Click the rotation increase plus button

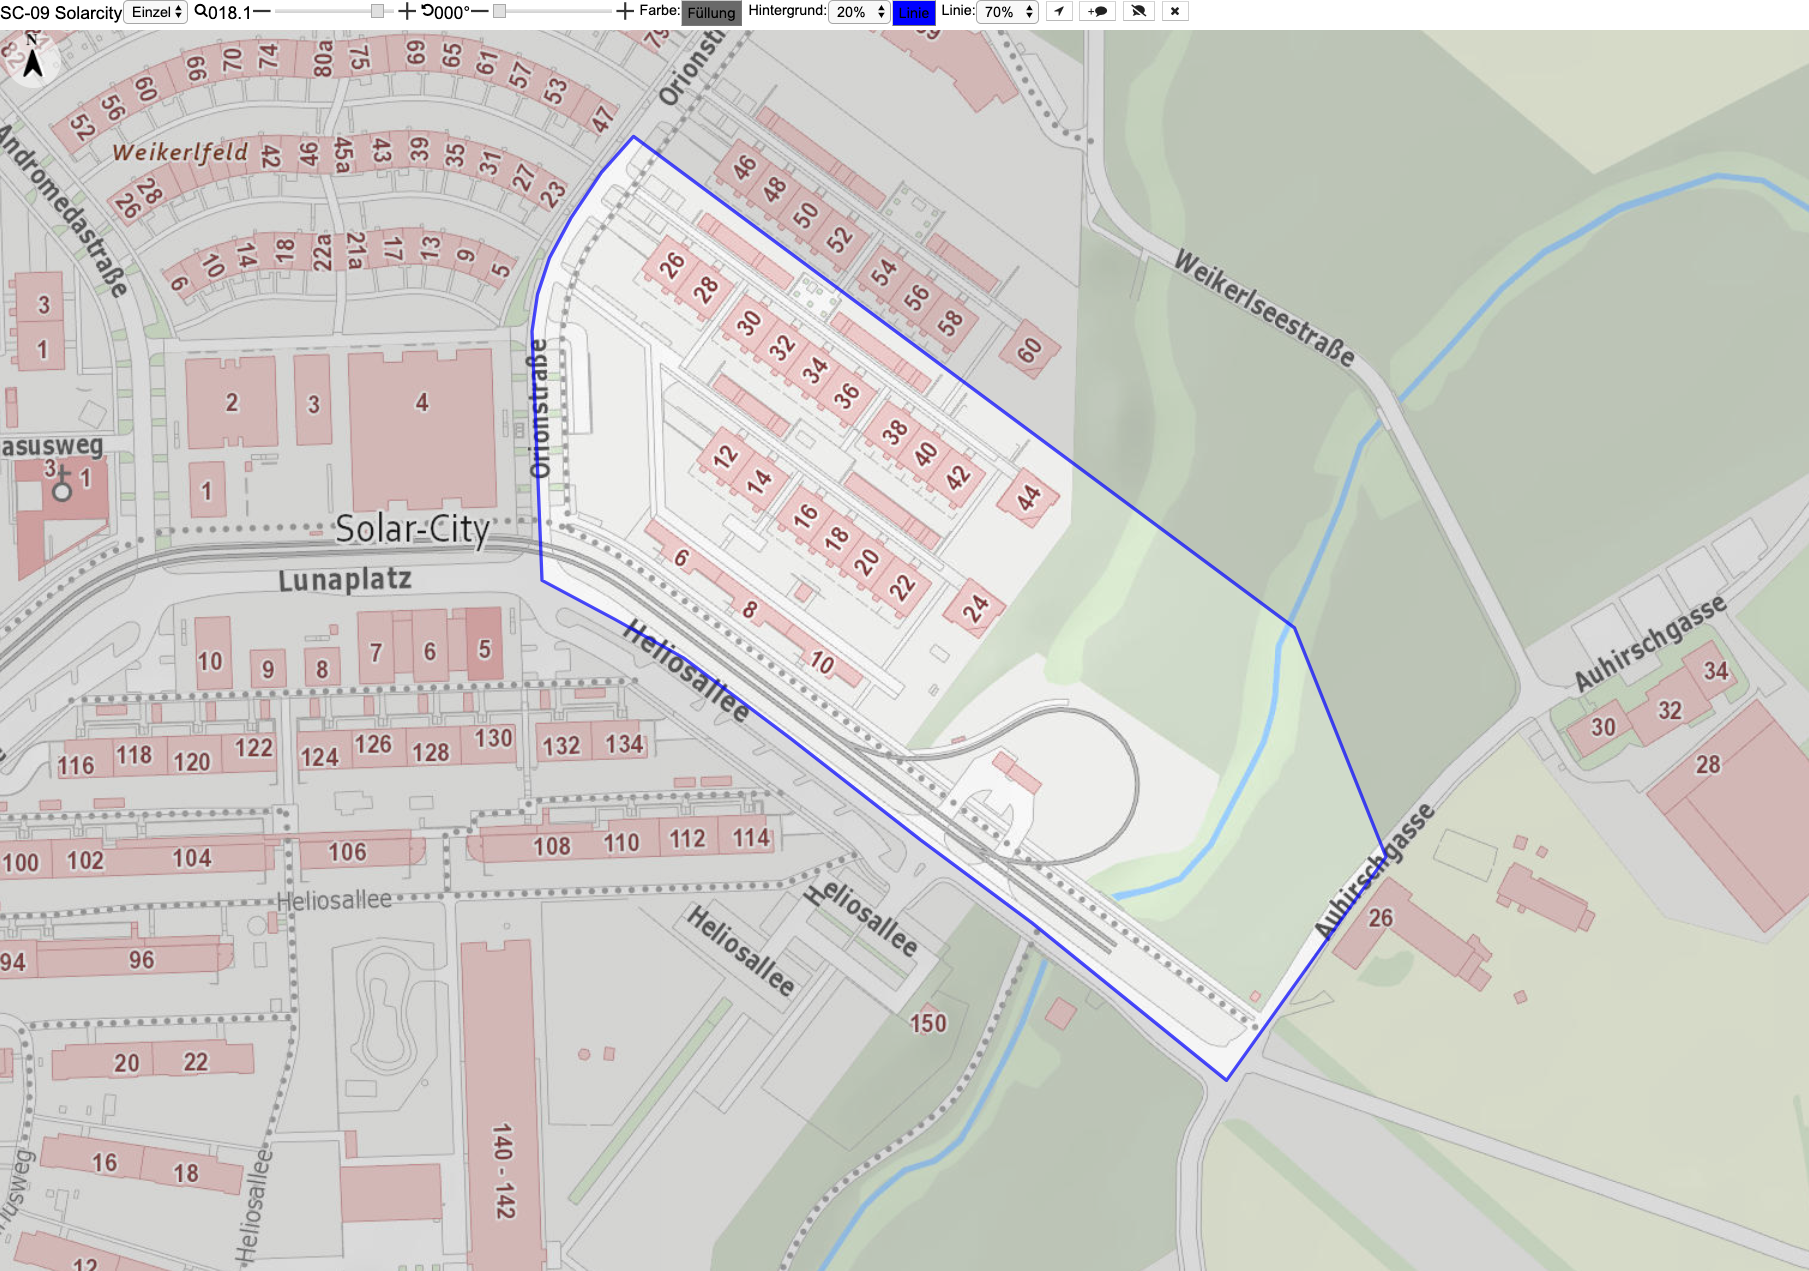(624, 12)
